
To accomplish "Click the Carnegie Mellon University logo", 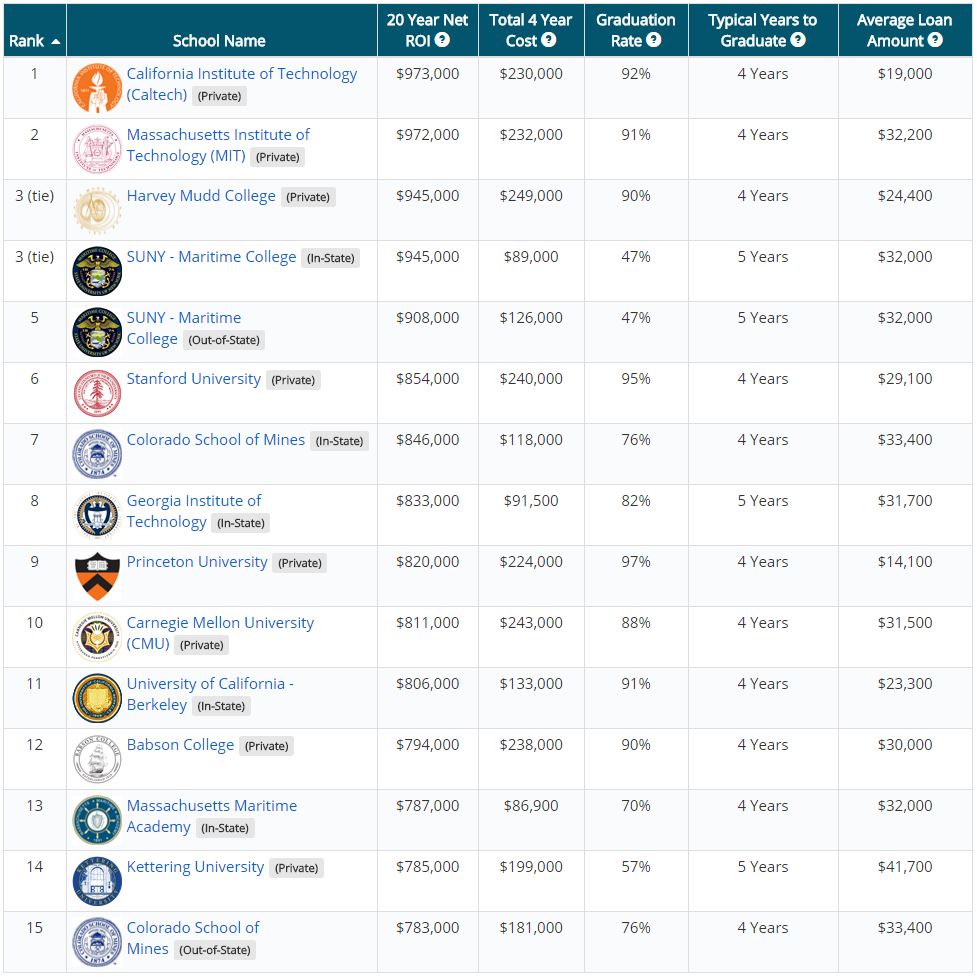I will 97,637.
